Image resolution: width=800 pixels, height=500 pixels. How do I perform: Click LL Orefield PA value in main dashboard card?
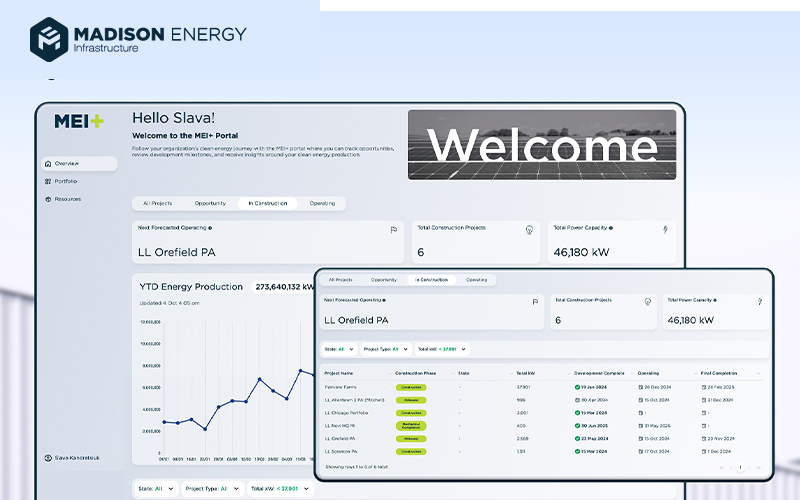pos(177,252)
